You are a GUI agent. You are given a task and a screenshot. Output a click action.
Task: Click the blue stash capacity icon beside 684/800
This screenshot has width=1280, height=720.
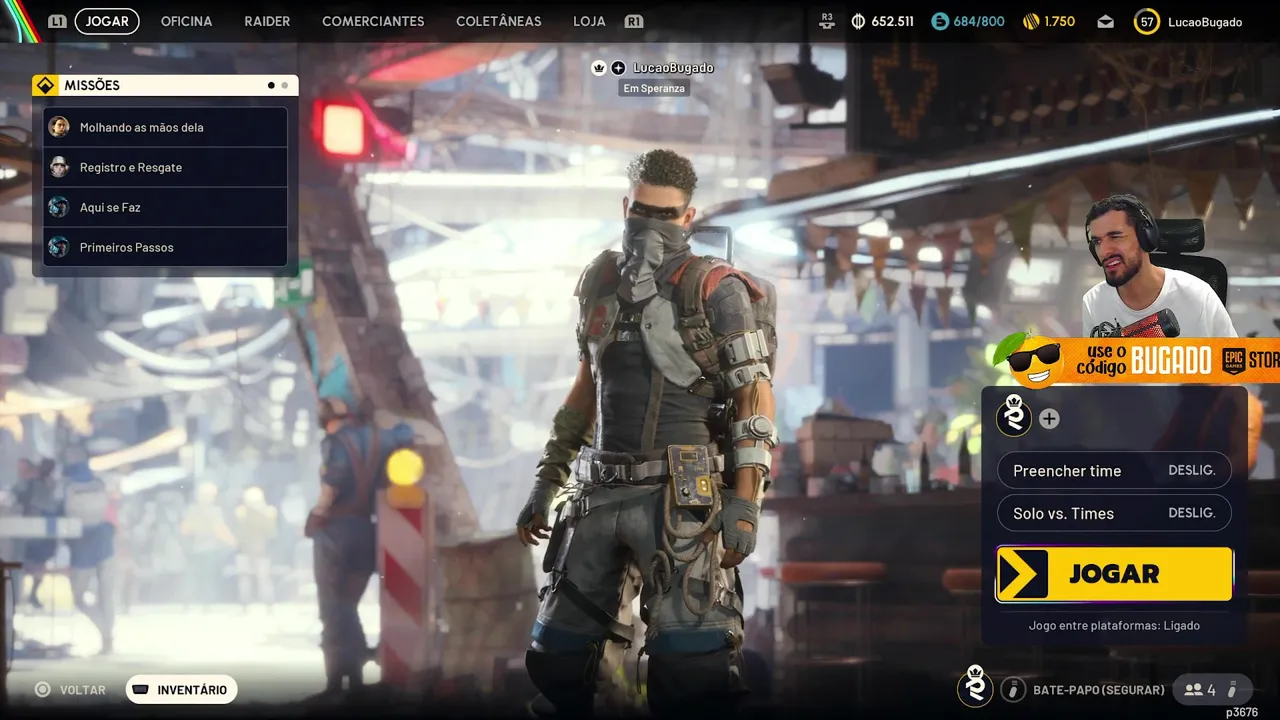point(939,21)
